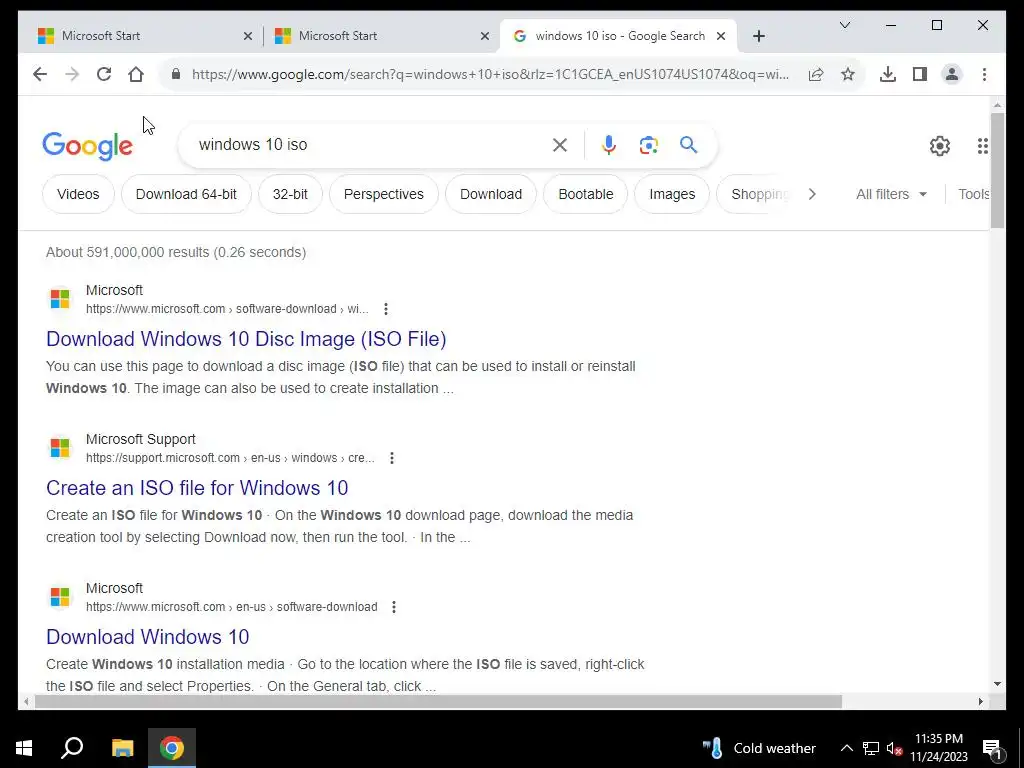Open the network status tray icon

tap(871, 748)
